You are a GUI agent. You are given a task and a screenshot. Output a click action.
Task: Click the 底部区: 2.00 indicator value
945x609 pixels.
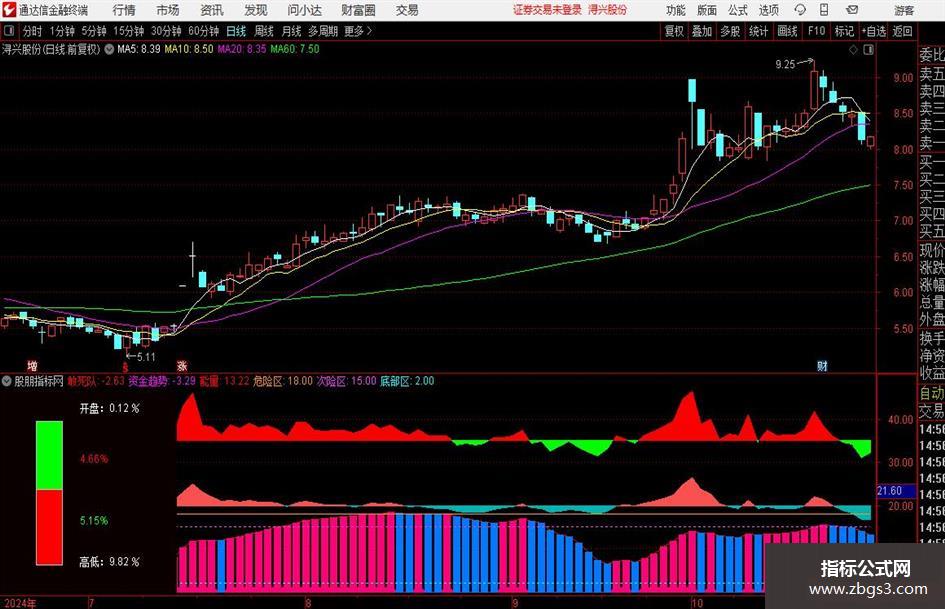tap(407, 381)
